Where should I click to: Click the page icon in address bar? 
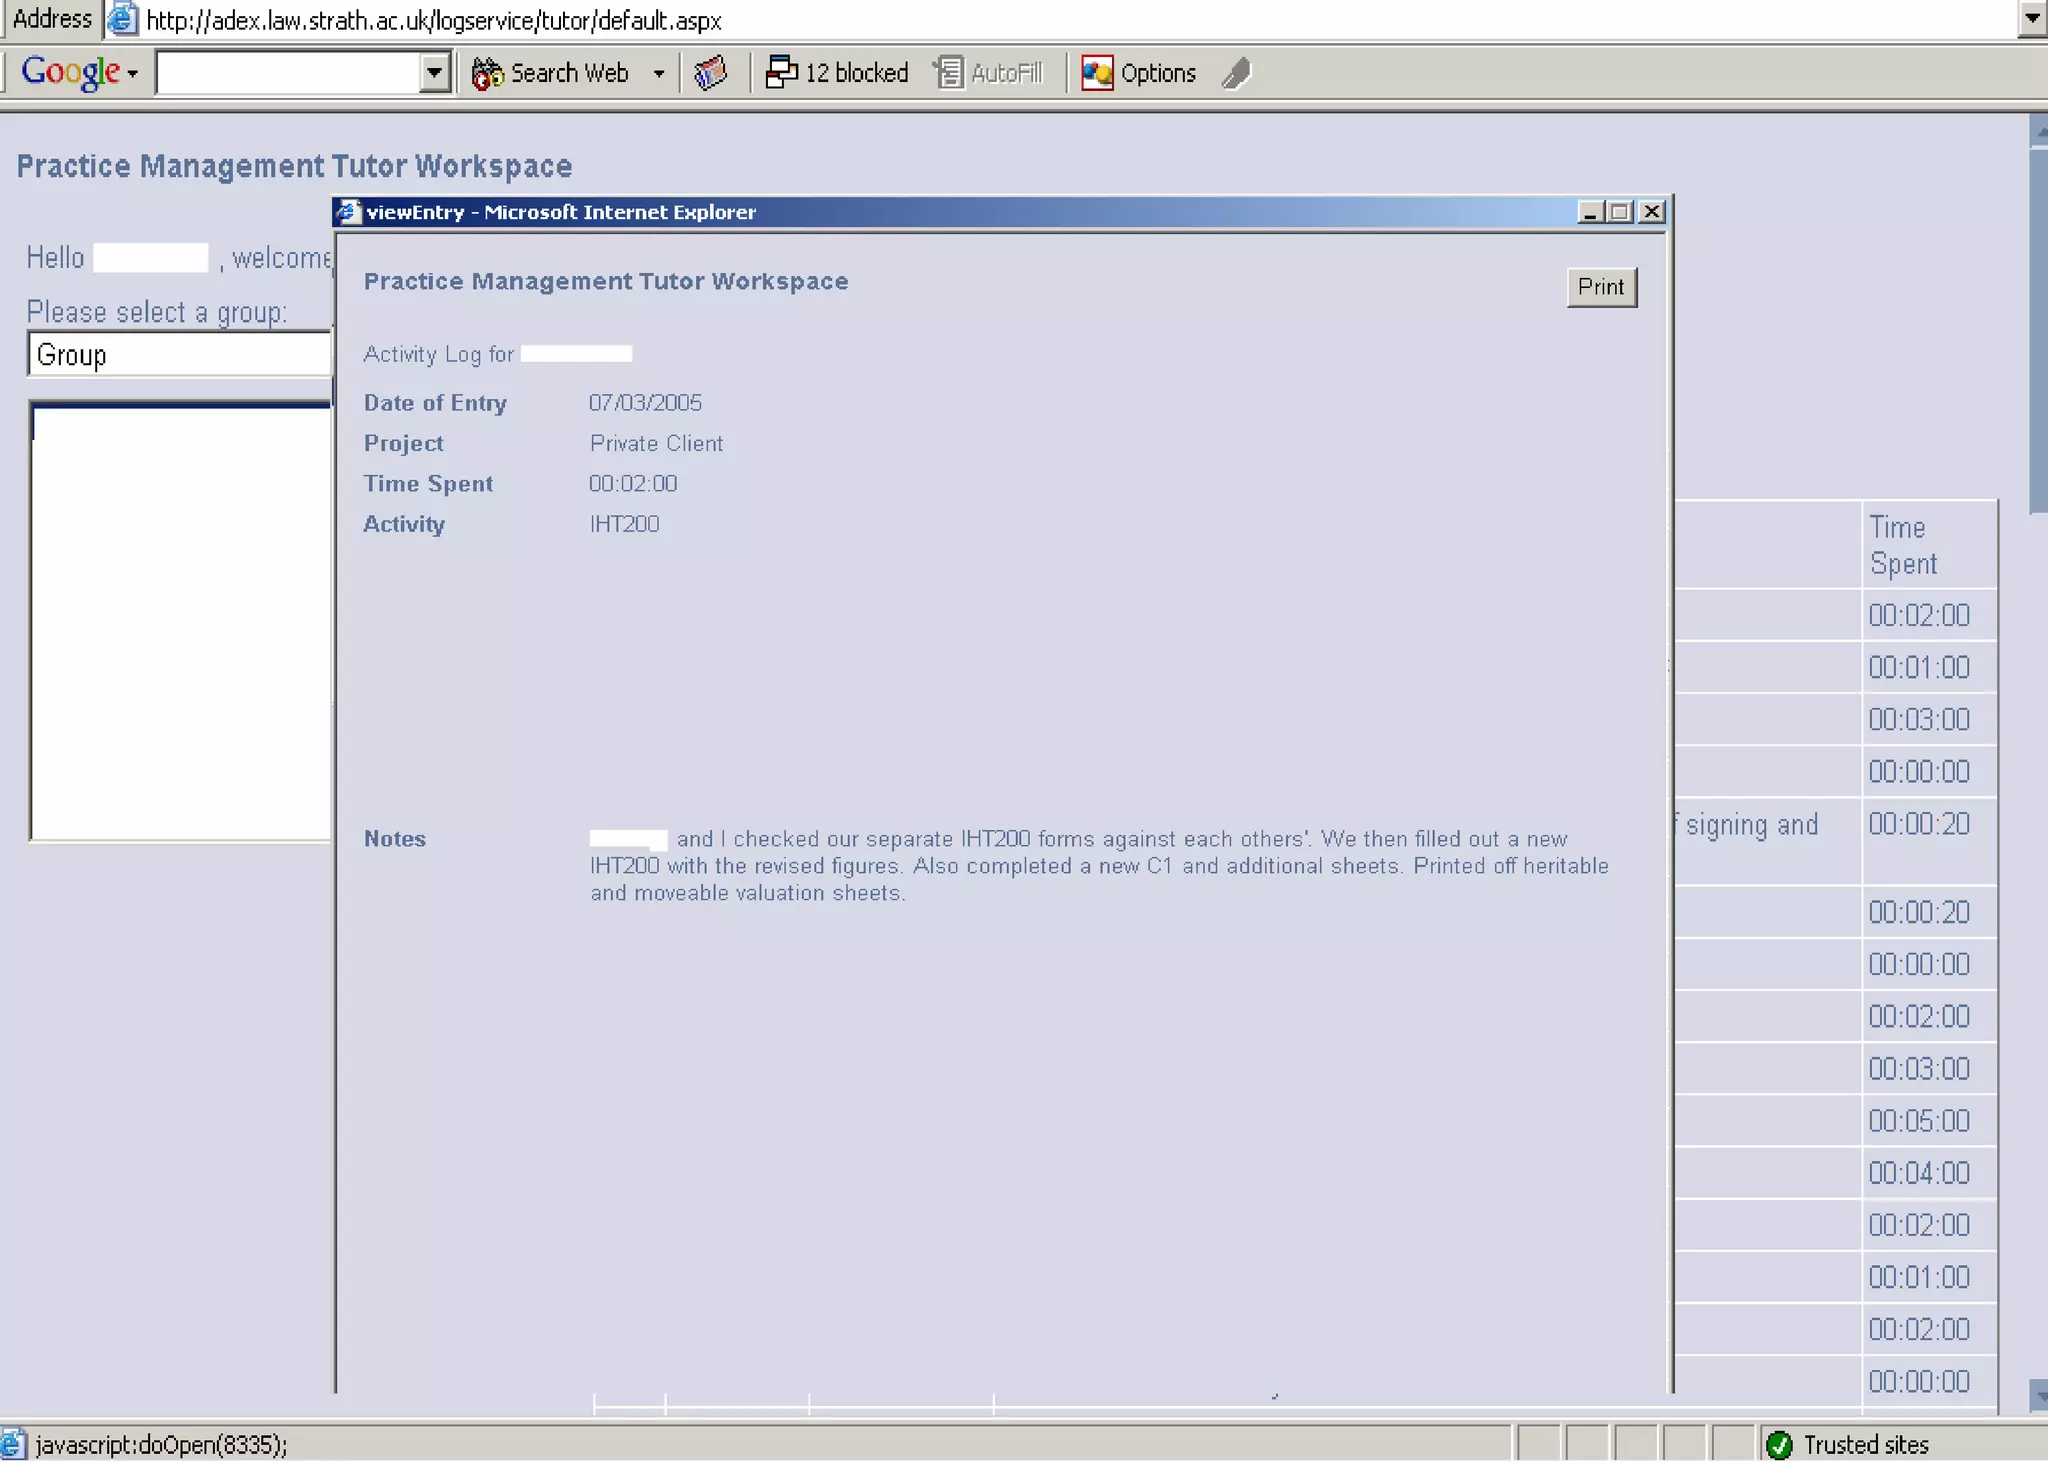coord(122,19)
